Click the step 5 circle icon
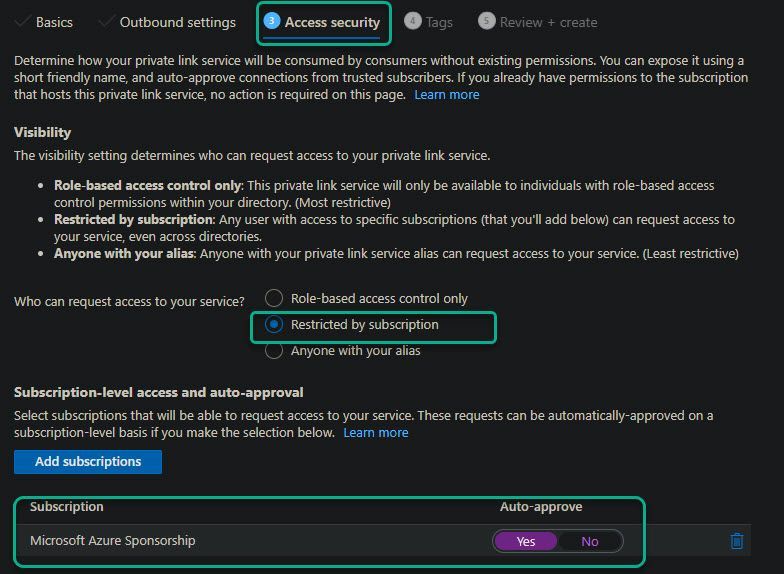 point(486,21)
